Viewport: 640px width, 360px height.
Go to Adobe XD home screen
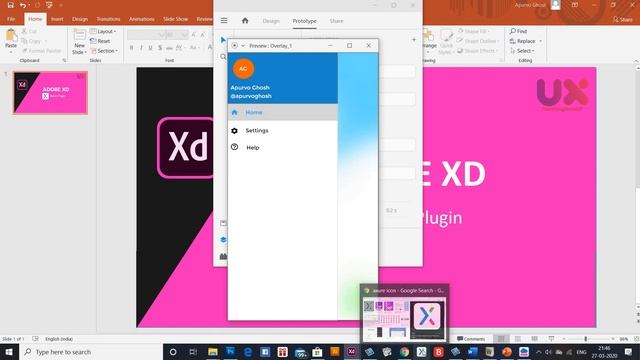tap(245, 20)
